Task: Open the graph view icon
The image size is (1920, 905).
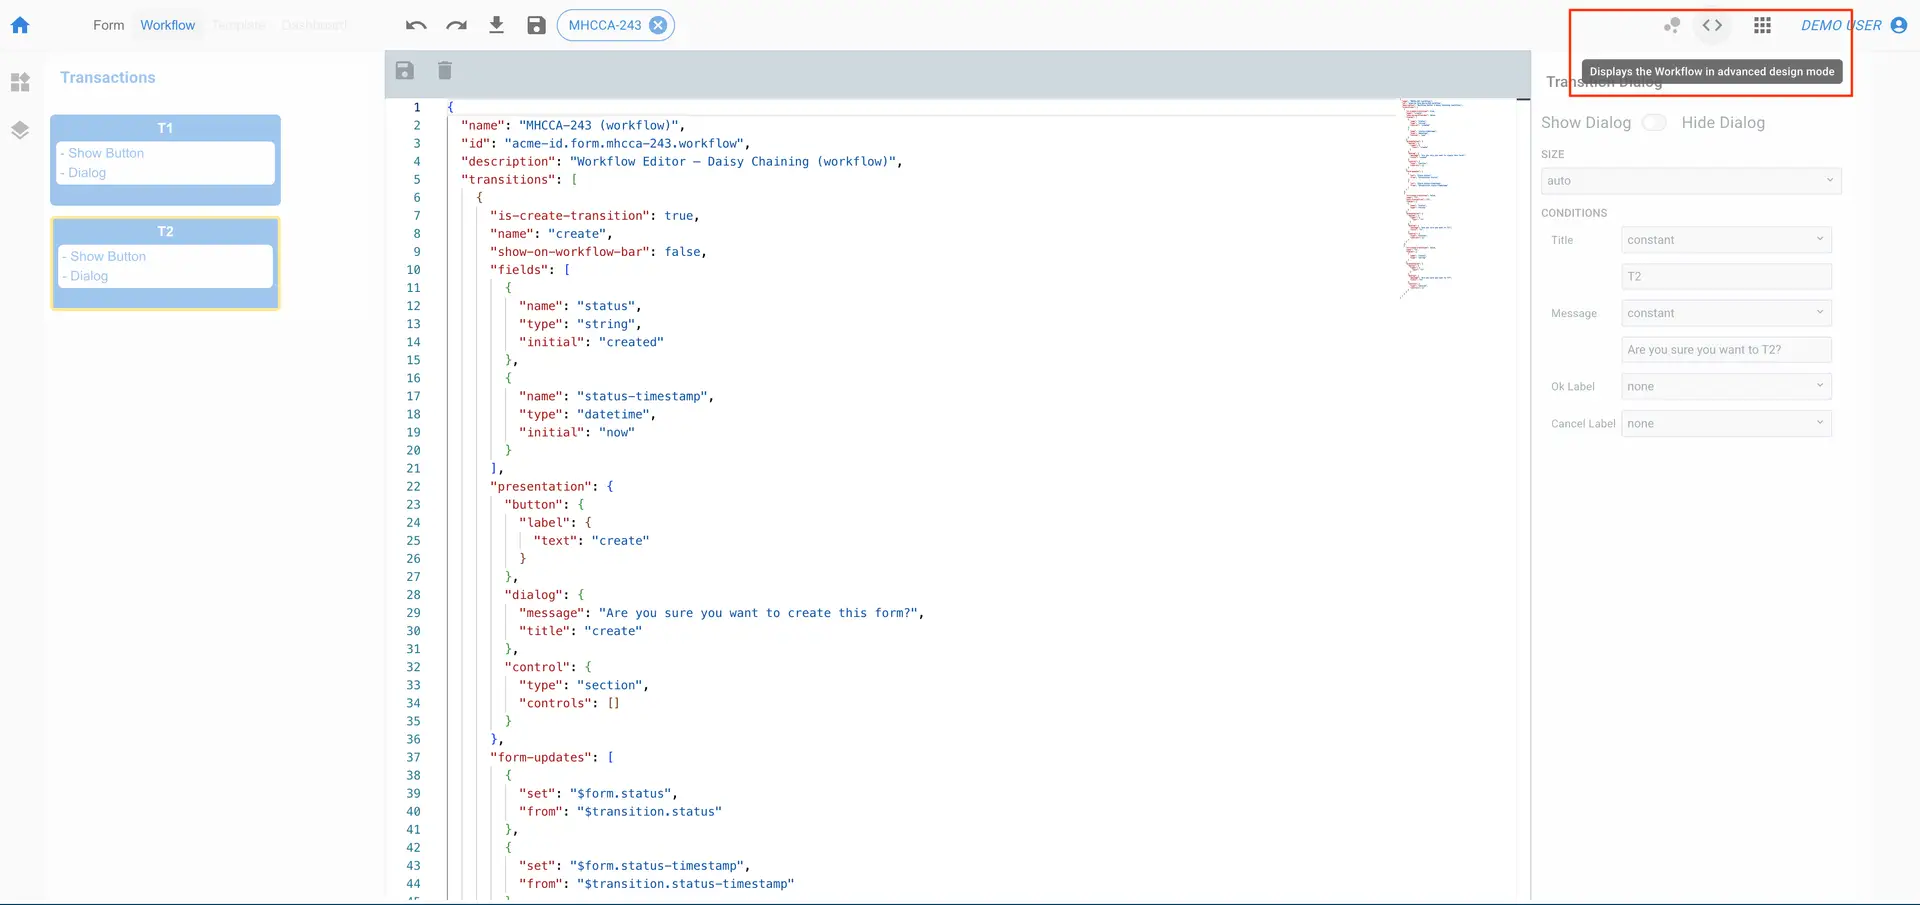Action: tap(1671, 25)
